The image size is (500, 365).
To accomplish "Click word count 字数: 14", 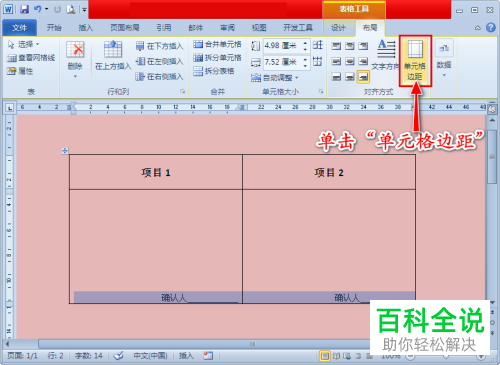I will click(88, 356).
